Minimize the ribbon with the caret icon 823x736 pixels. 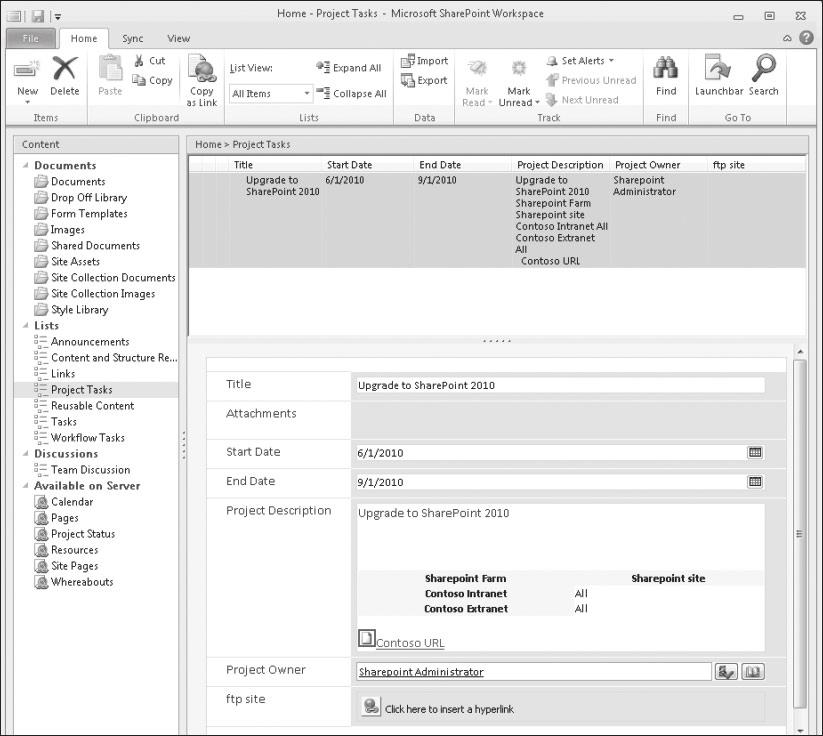787,38
